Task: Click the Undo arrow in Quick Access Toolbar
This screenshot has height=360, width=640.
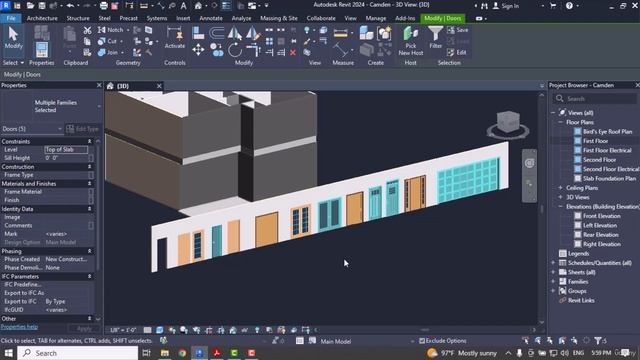Action: 70,6
